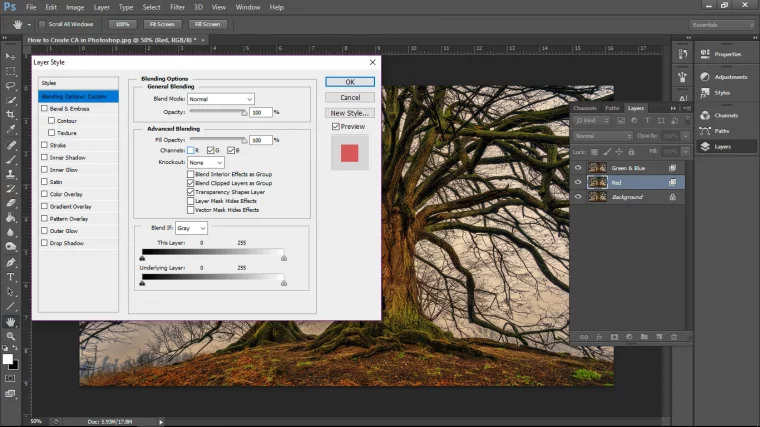This screenshot has height=427, width=760.
Task: Toggle the Preview checkbox
Action: (335, 127)
